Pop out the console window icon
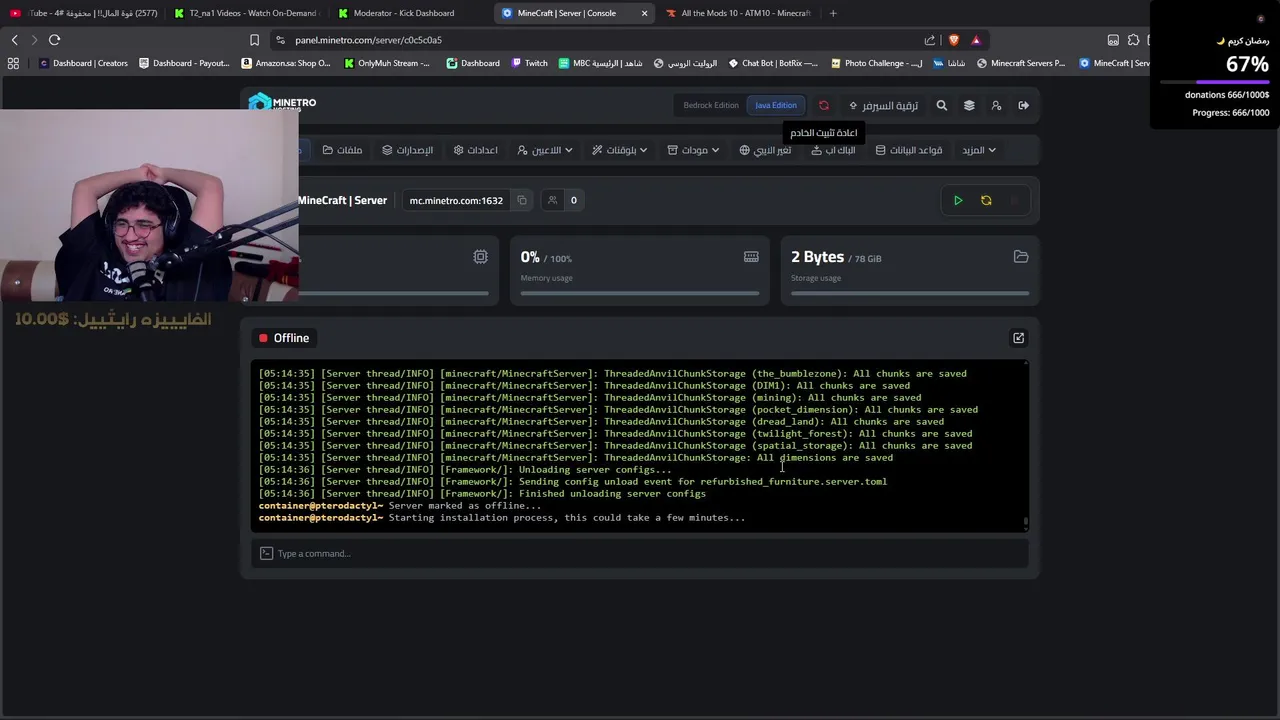1280x720 pixels. 1019,338
